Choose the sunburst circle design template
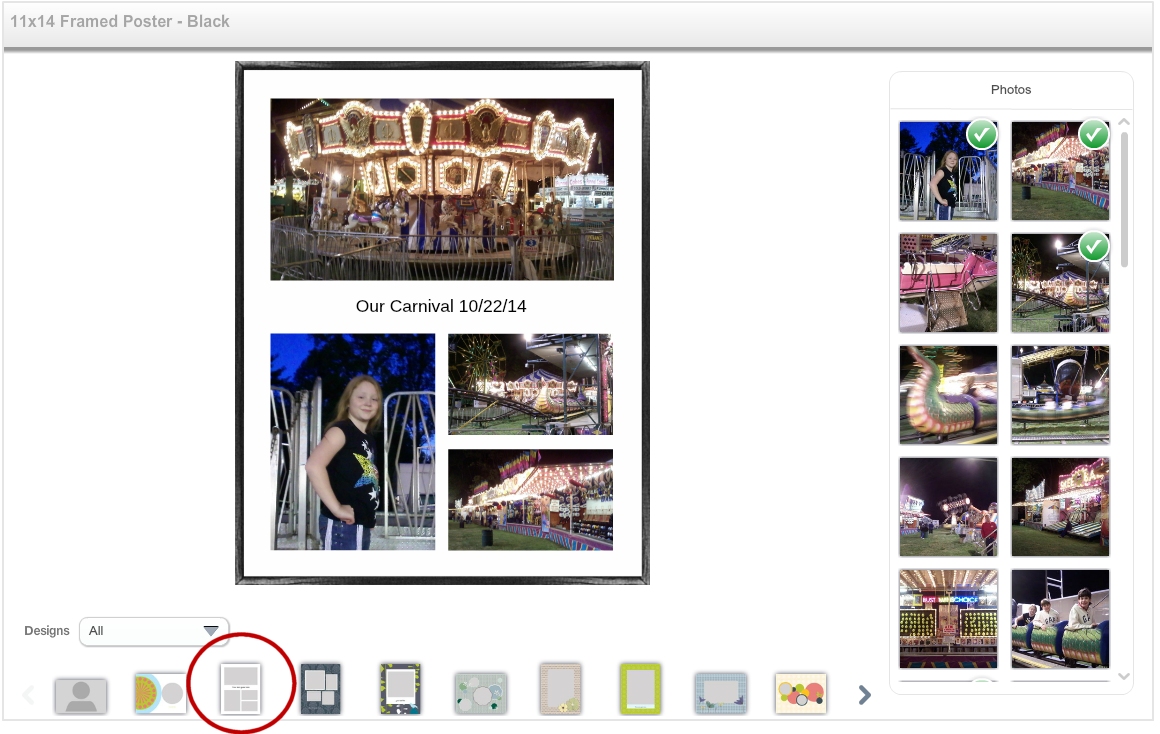This screenshot has height=734, width=1160. (161, 693)
